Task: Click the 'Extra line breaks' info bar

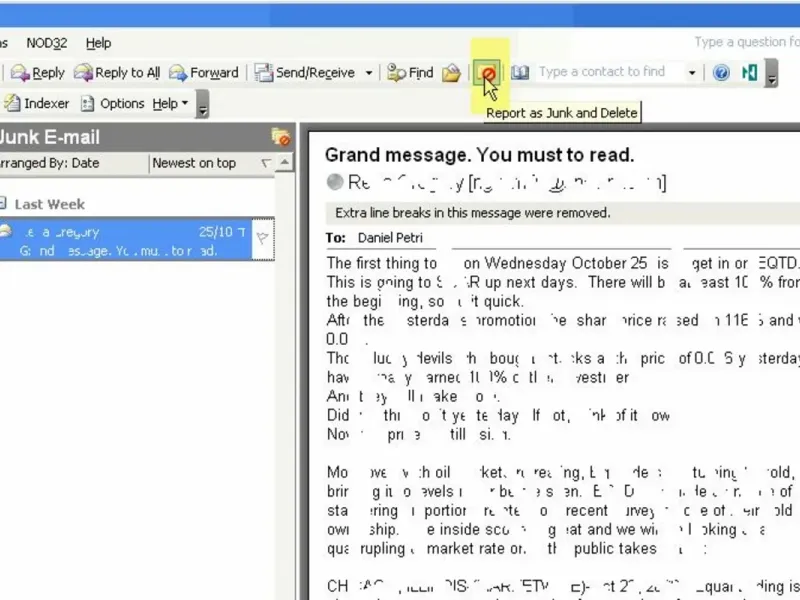Action: (562, 213)
